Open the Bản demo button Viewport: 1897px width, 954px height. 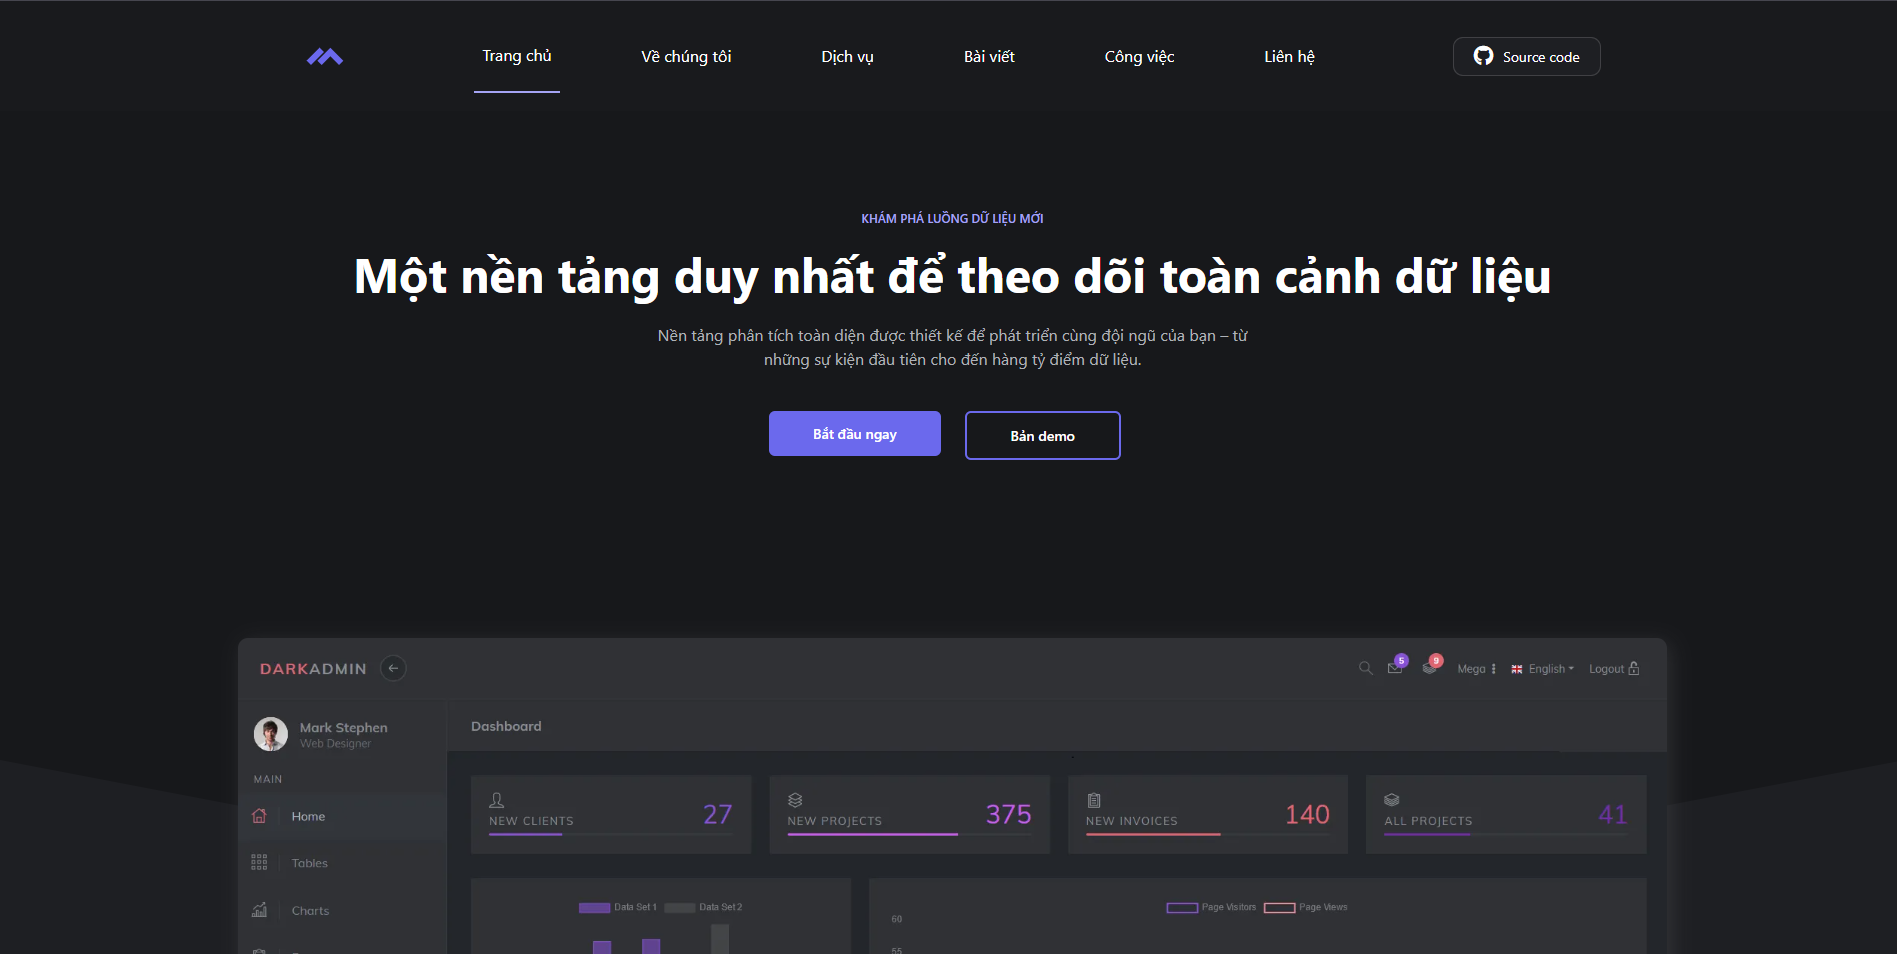coord(1042,435)
